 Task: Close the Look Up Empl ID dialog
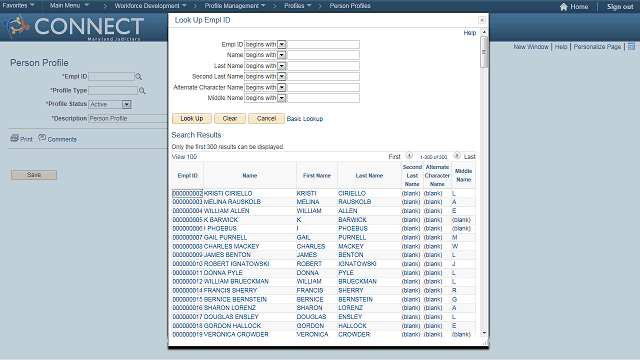pos(482,20)
